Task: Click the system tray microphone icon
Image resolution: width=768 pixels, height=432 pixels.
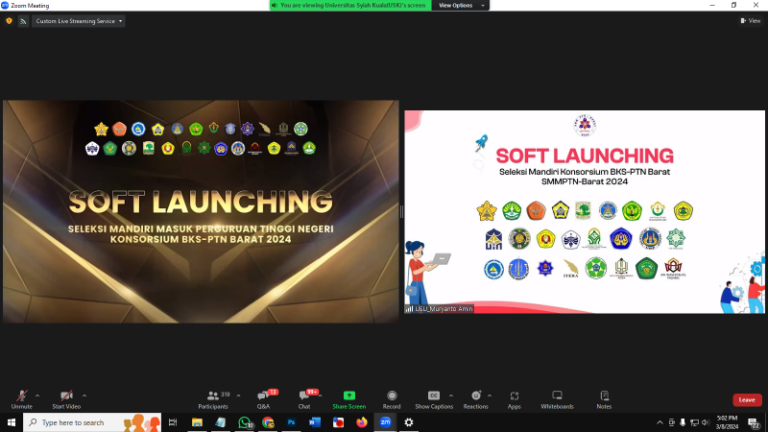Action: (682, 422)
